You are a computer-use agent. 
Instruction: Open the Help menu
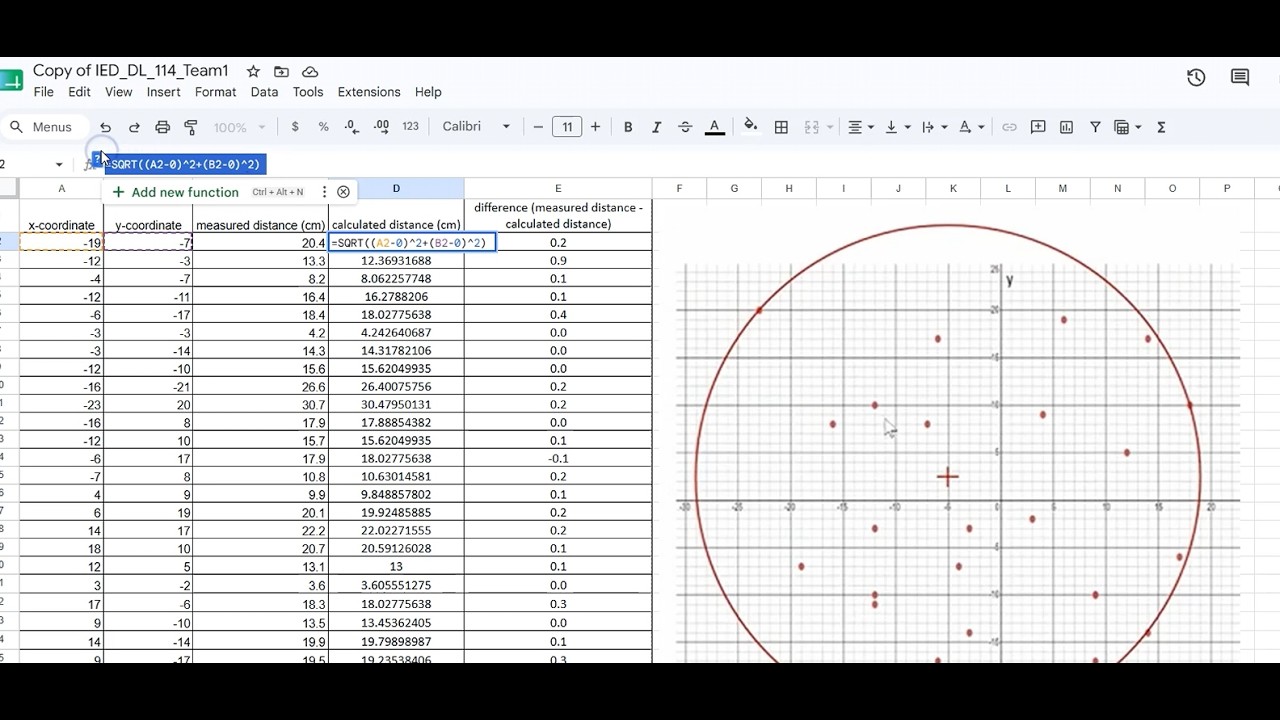tap(428, 92)
